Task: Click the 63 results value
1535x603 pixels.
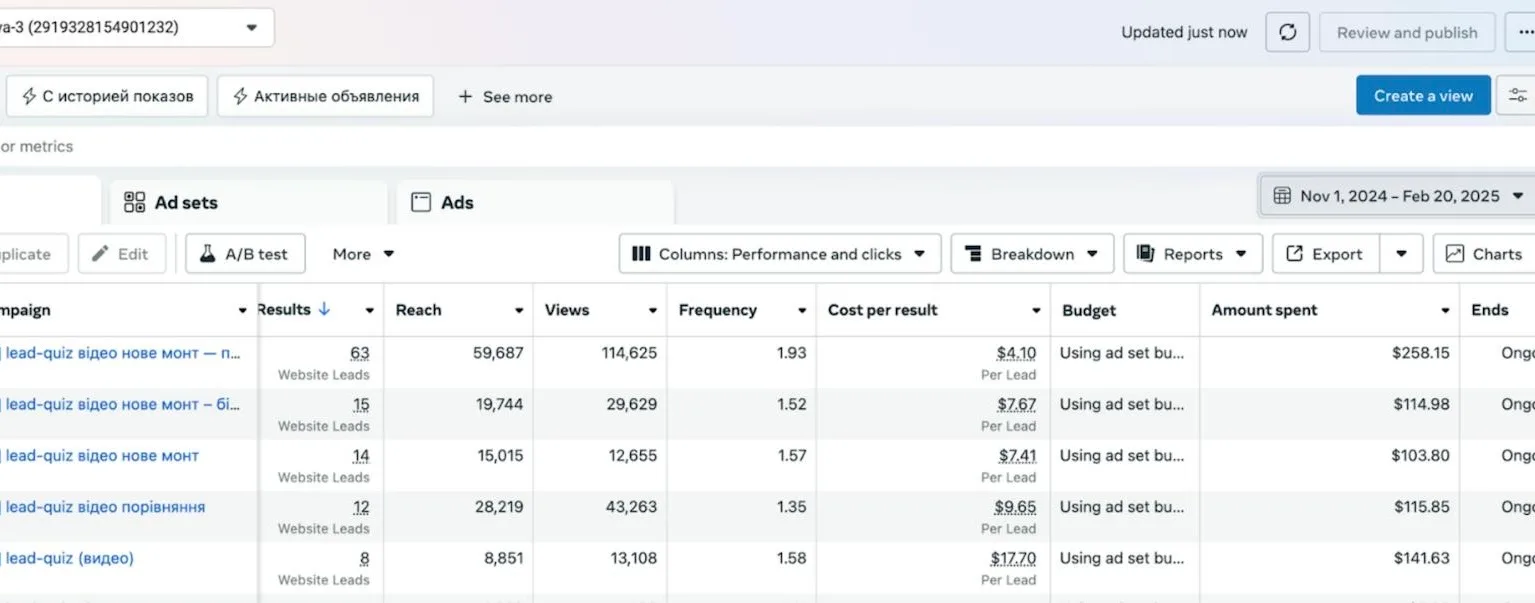Action: tap(360, 353)
